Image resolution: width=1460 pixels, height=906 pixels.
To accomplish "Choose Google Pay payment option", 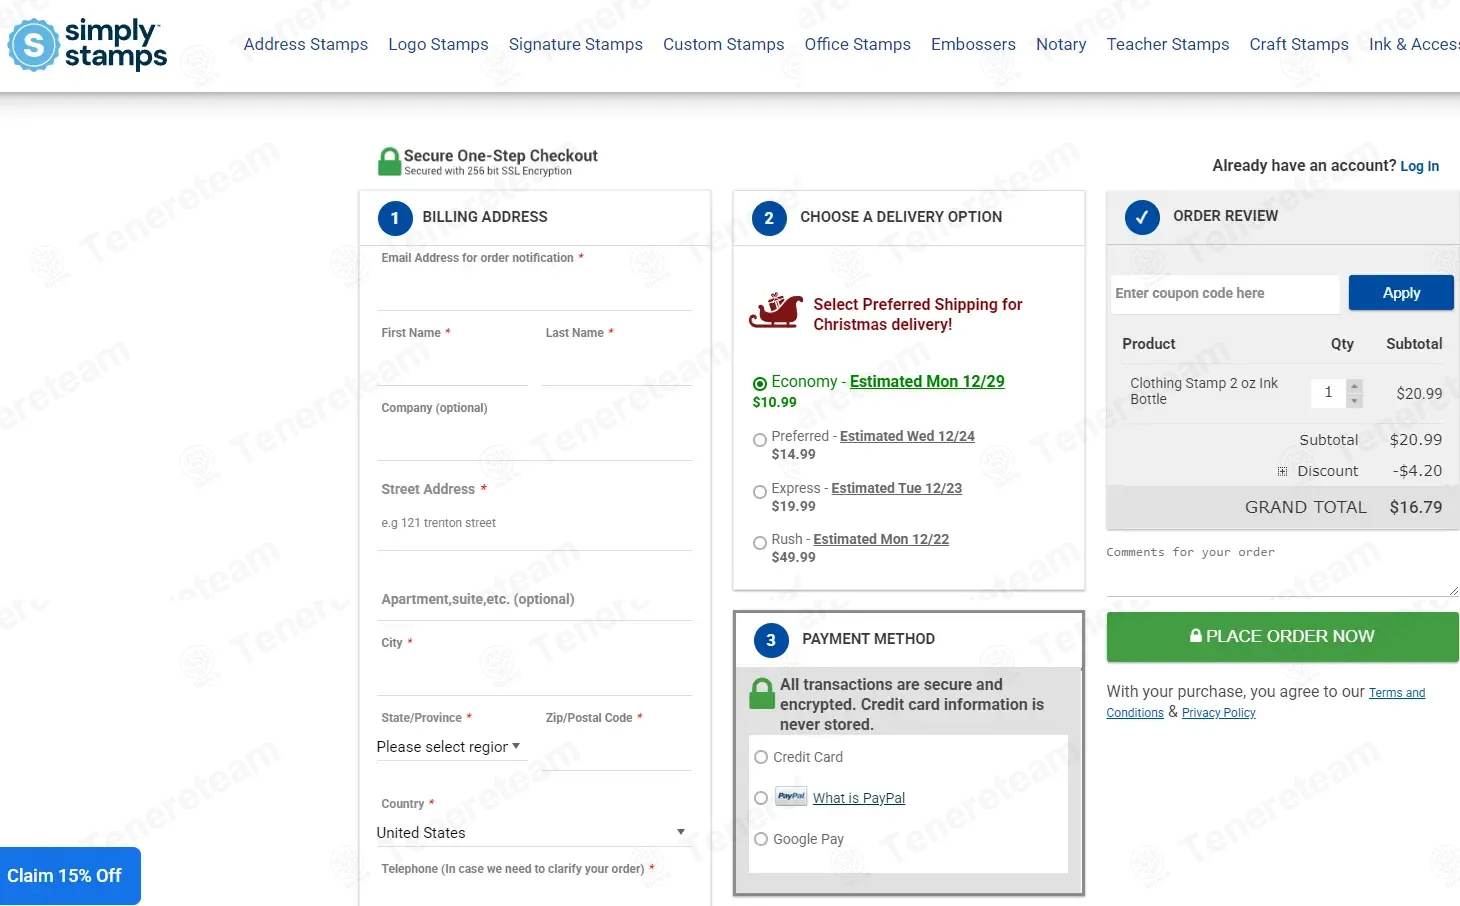I will [x=761, y=839].
